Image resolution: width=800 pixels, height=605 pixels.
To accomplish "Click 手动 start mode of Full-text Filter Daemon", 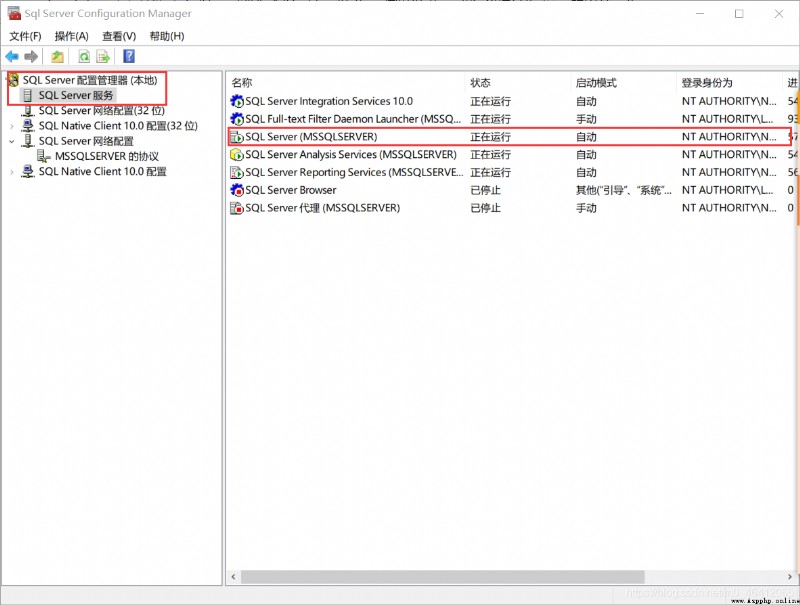I will tap(586, 119).
